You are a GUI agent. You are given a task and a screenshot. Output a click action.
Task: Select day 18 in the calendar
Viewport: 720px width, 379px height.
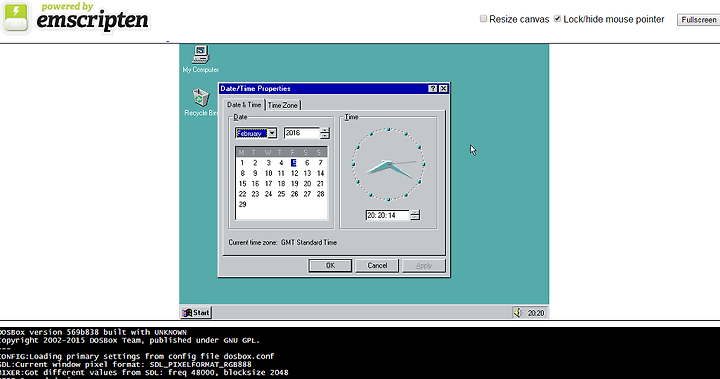coord(281,184)
